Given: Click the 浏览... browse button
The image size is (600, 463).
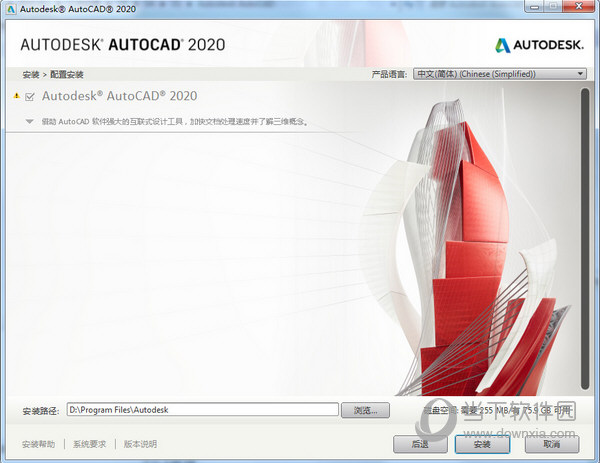Looking at the screenshot, I should click(365, 409).
